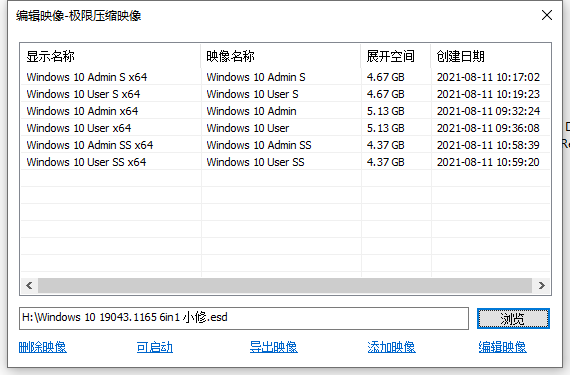Click 4.37 GB in Admin SS row
The image size is (570, 375).
pos(385,145)
